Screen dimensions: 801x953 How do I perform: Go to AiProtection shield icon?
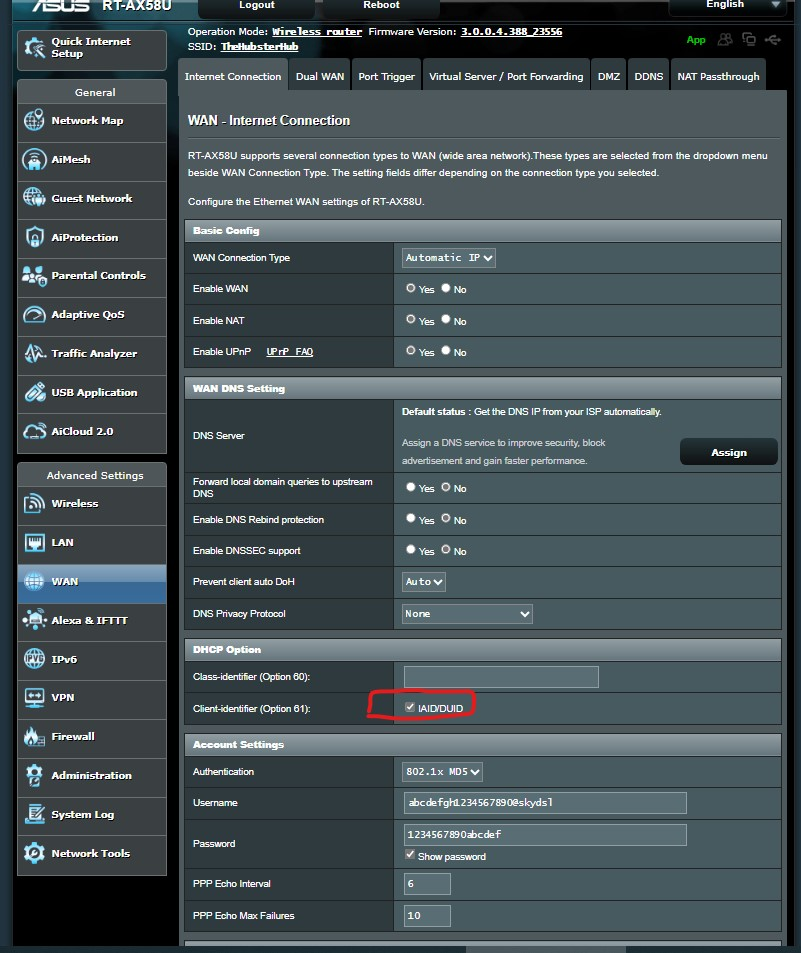pyautogui.click(x=34, y=238)
